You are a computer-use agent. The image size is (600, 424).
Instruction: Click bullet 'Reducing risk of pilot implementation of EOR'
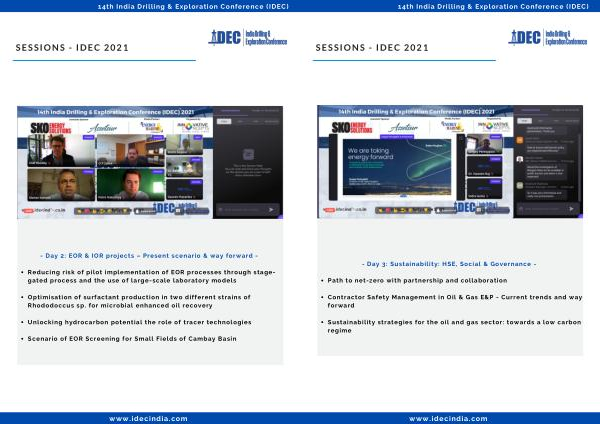(151, 276)
